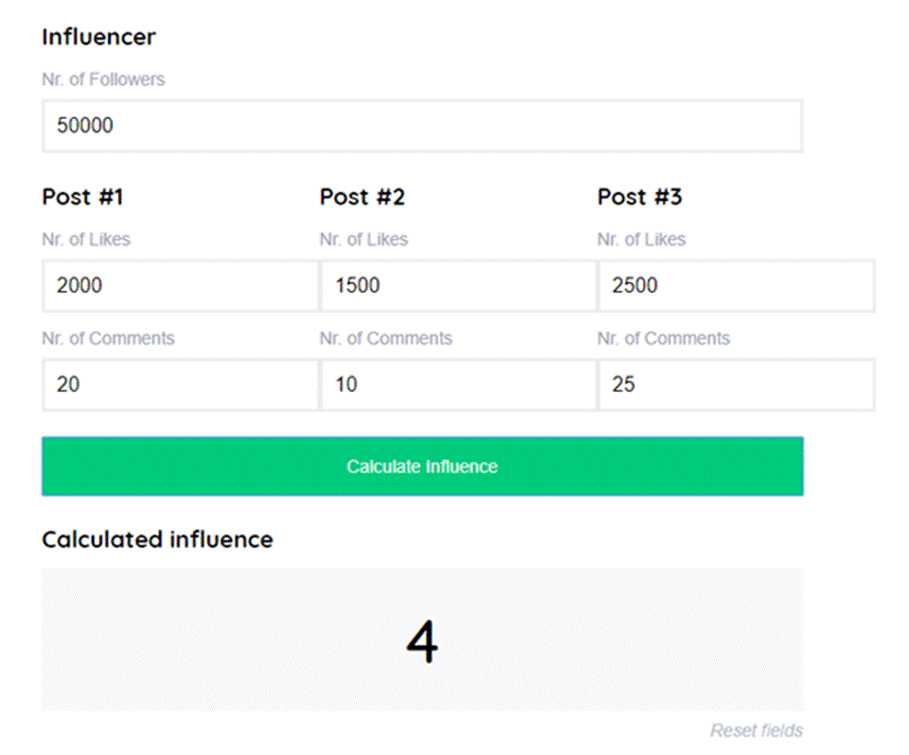The width and height of the screenshot is (909, 755).
Task: Click the Reset fields link
Action: [756, 731]
